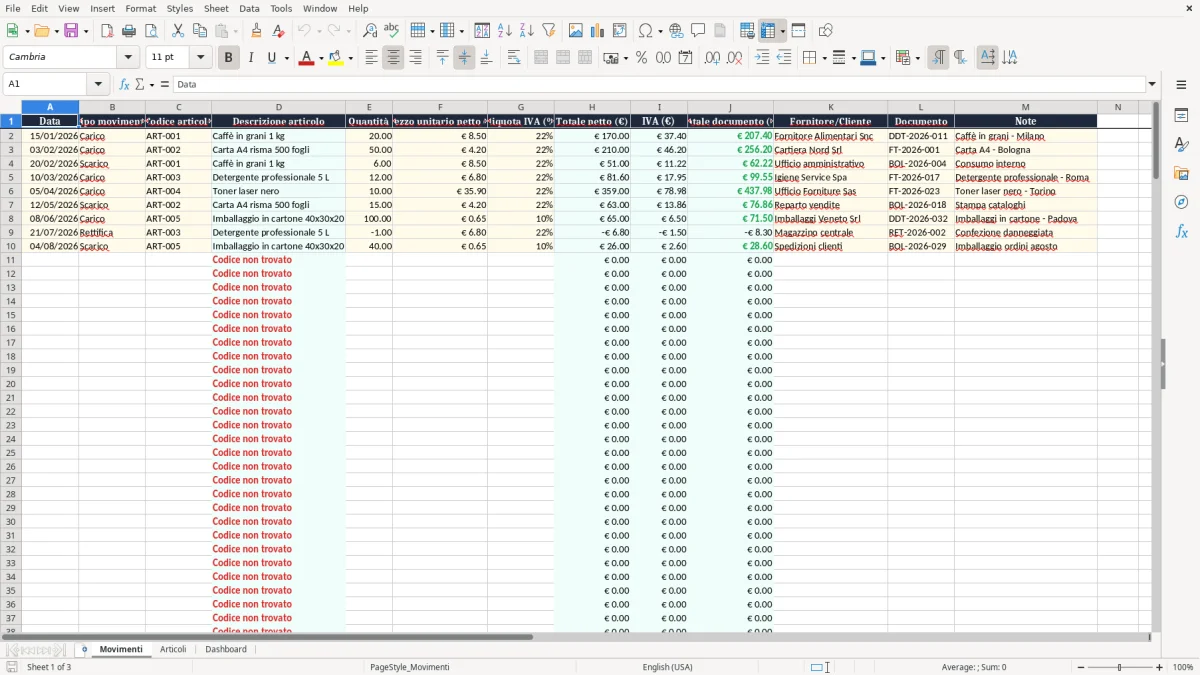Viewport: 1200px width, 675px height.
Task: Open the Function Wizard fx icon
Action: tap(125, 84)
